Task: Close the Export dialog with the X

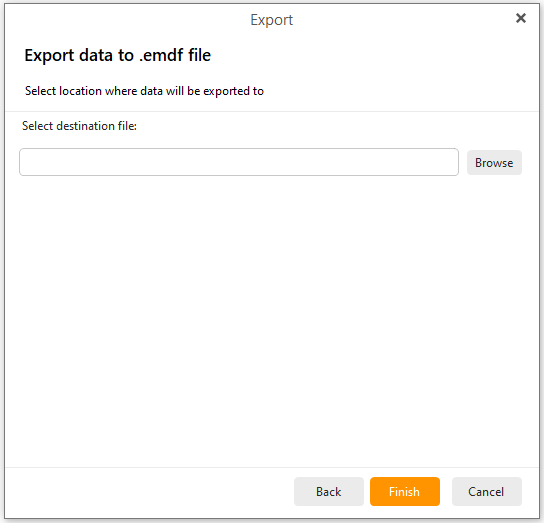Action: 520,18
